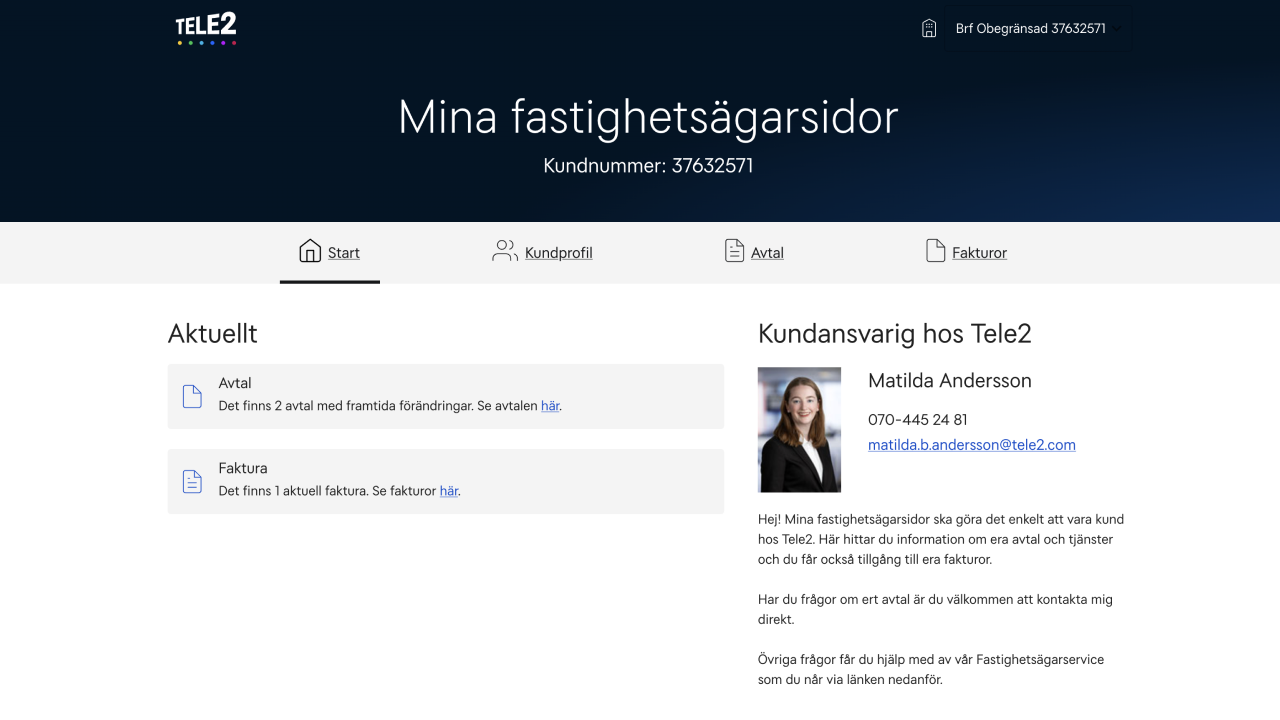Click the email matilda.b.andersson@tele2.com
The height and width of the screenshot is (720, 1280).
972,445
